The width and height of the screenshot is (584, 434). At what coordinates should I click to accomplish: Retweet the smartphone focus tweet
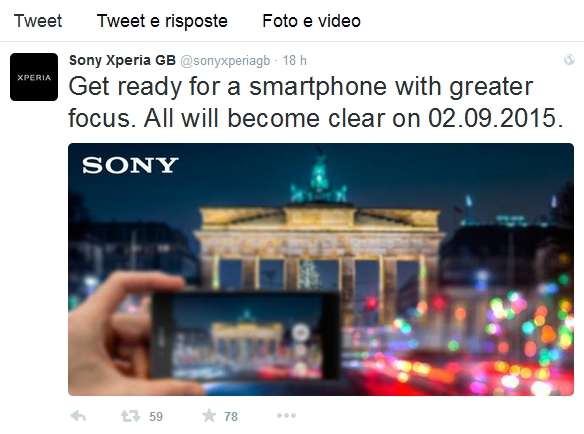pyautogui.click(x=130, y=416)
